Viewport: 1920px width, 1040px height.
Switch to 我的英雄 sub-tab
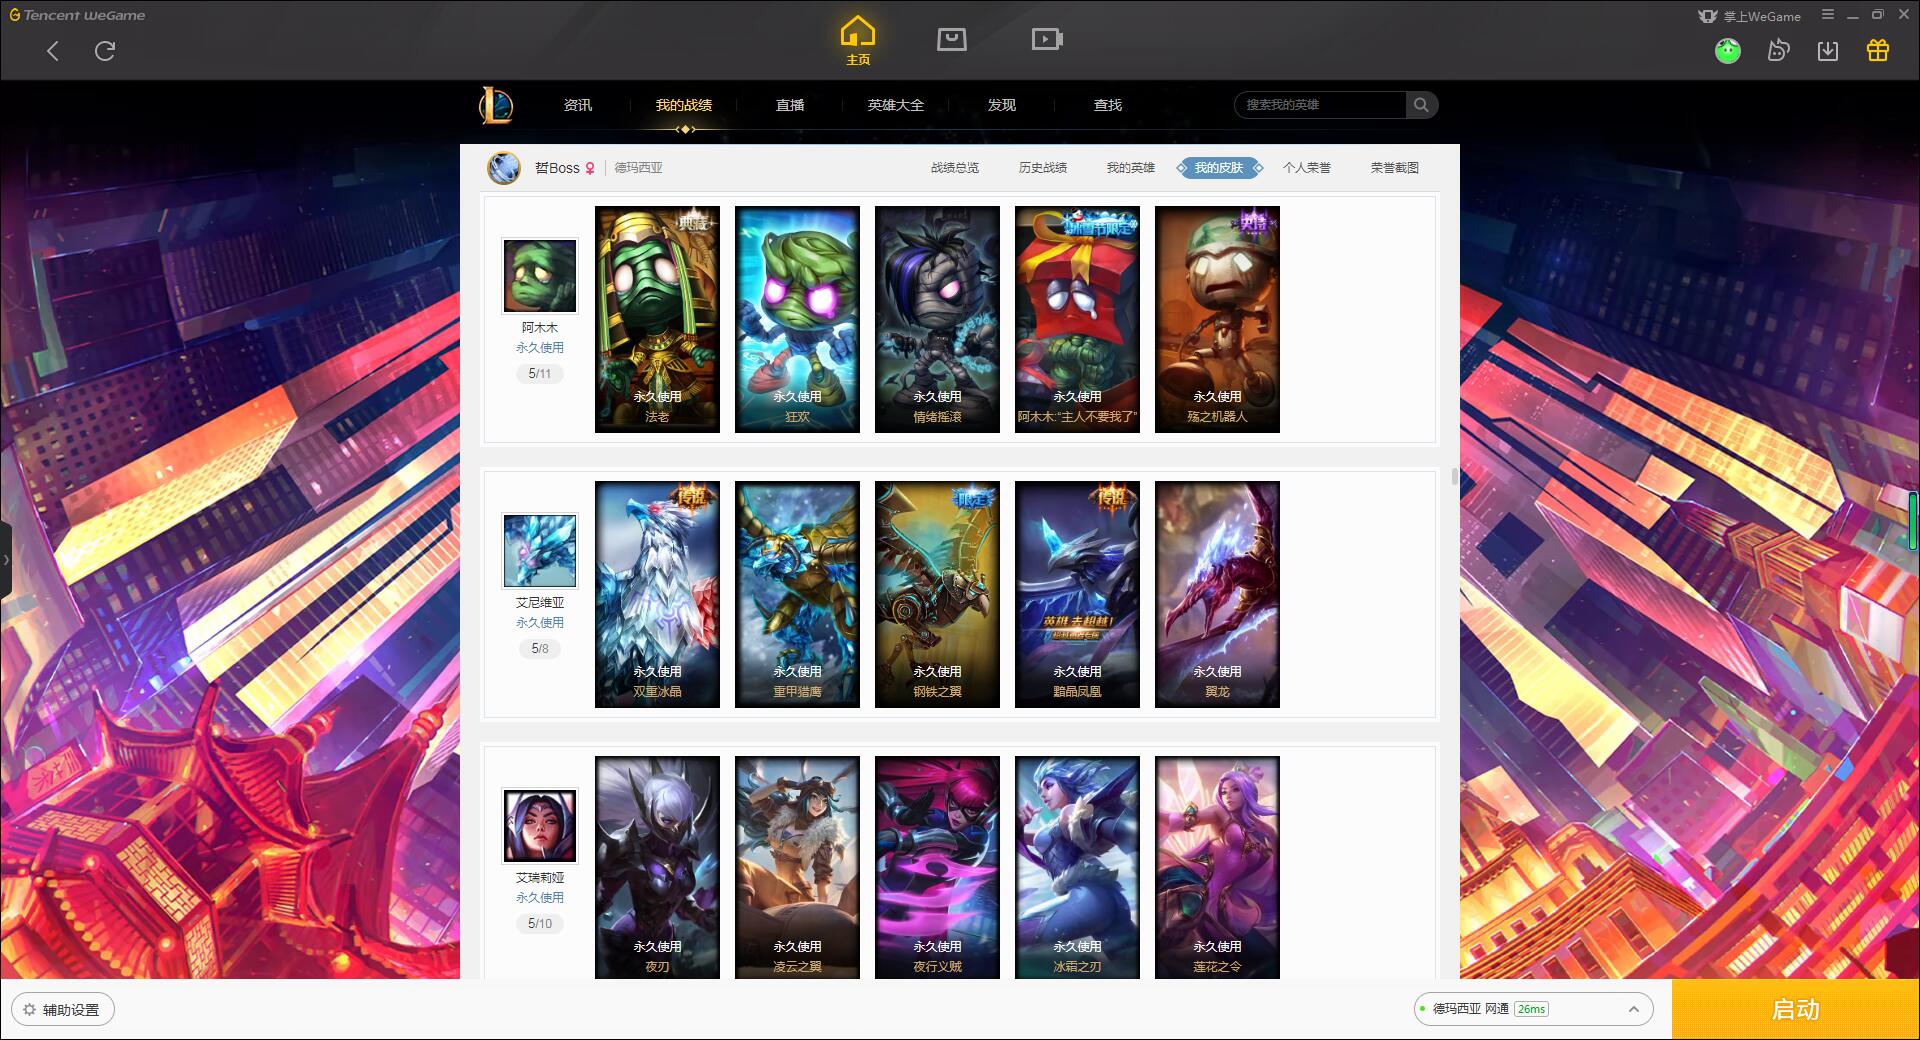[x=1131, y=168]
